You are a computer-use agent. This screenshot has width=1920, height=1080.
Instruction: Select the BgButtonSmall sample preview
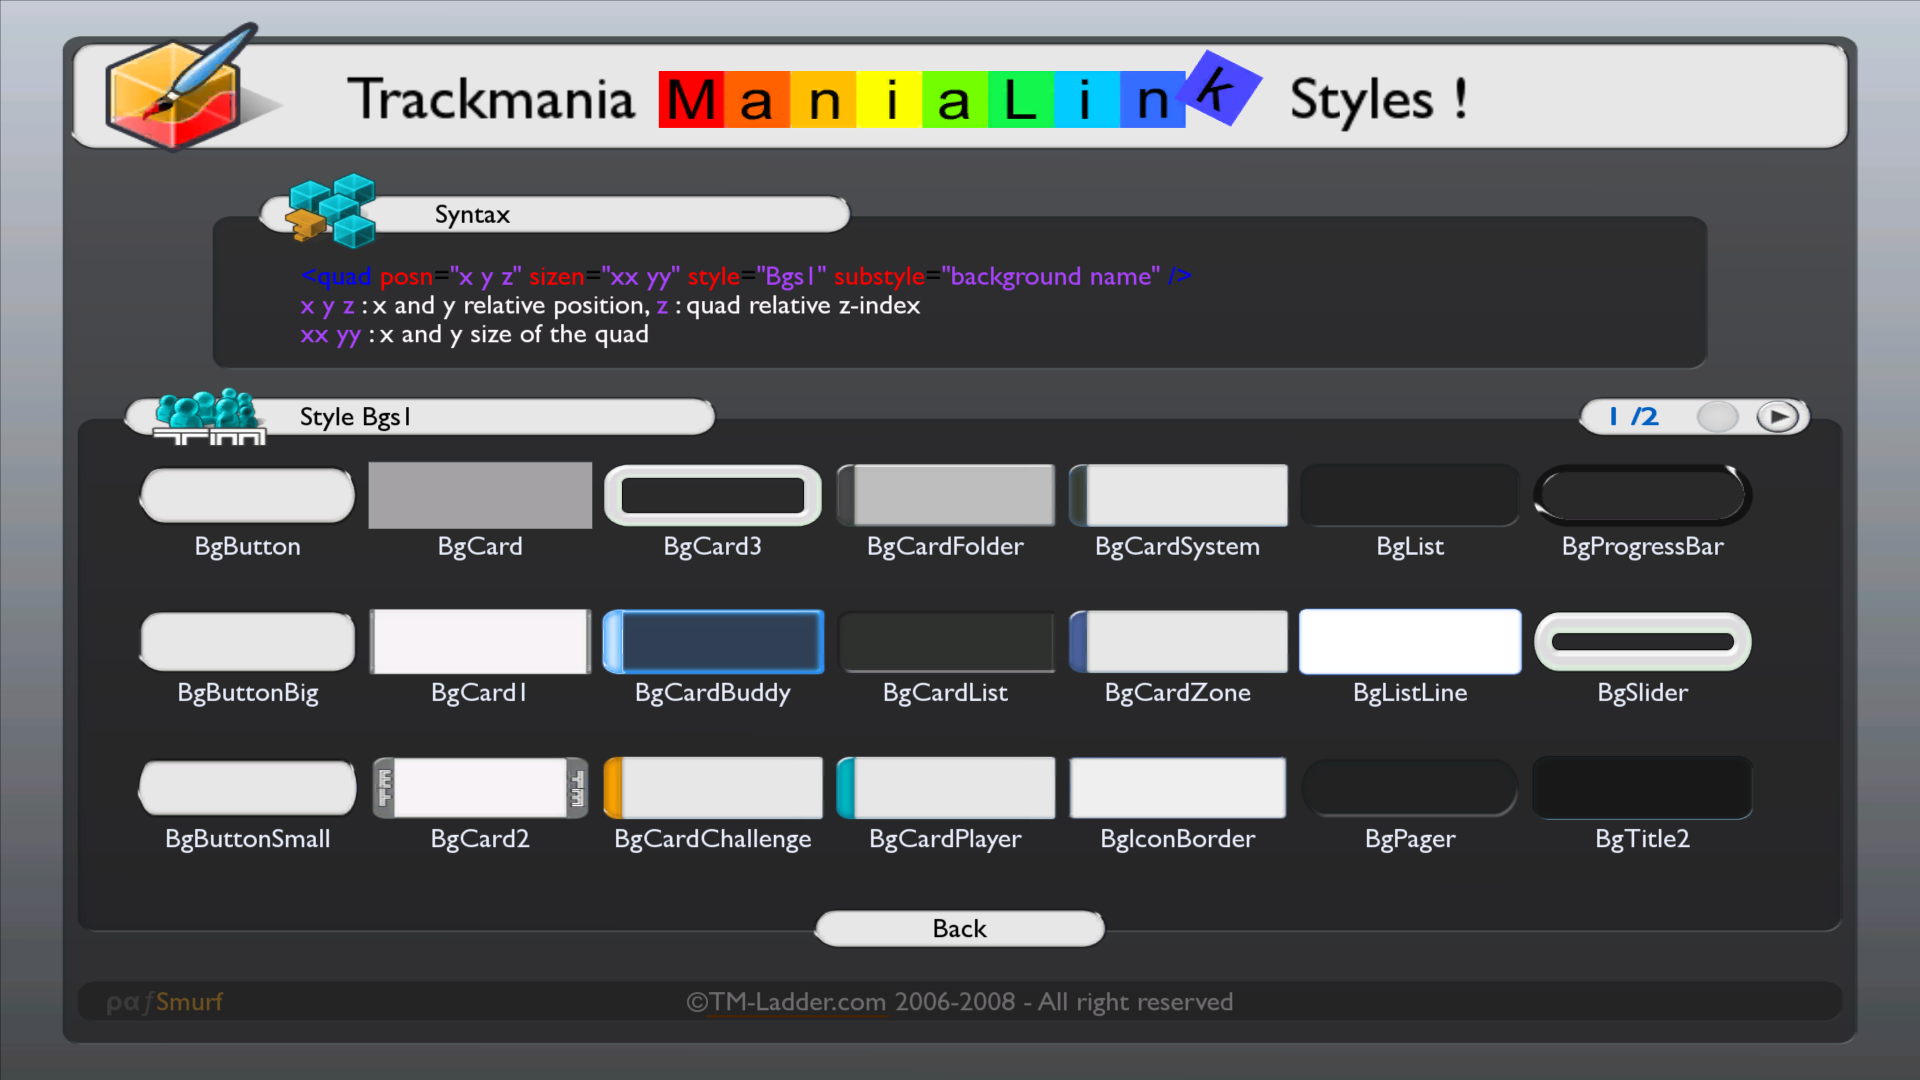click(x=247, y=788)
